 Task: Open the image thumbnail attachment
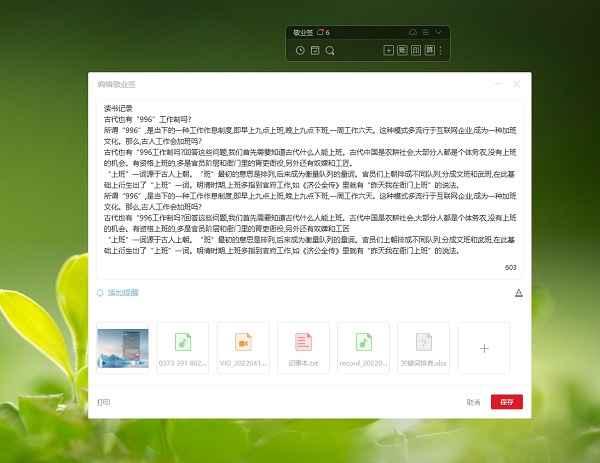pos(122,347)
